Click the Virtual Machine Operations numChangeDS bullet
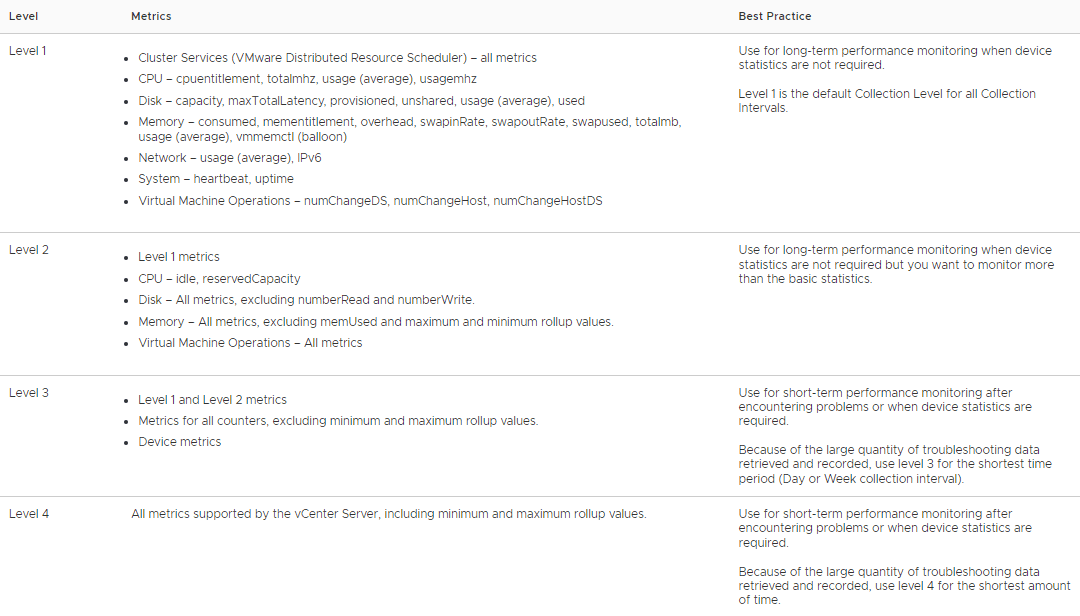The height and width of the screenshot is (616, 1080). (x=370, y=201)
